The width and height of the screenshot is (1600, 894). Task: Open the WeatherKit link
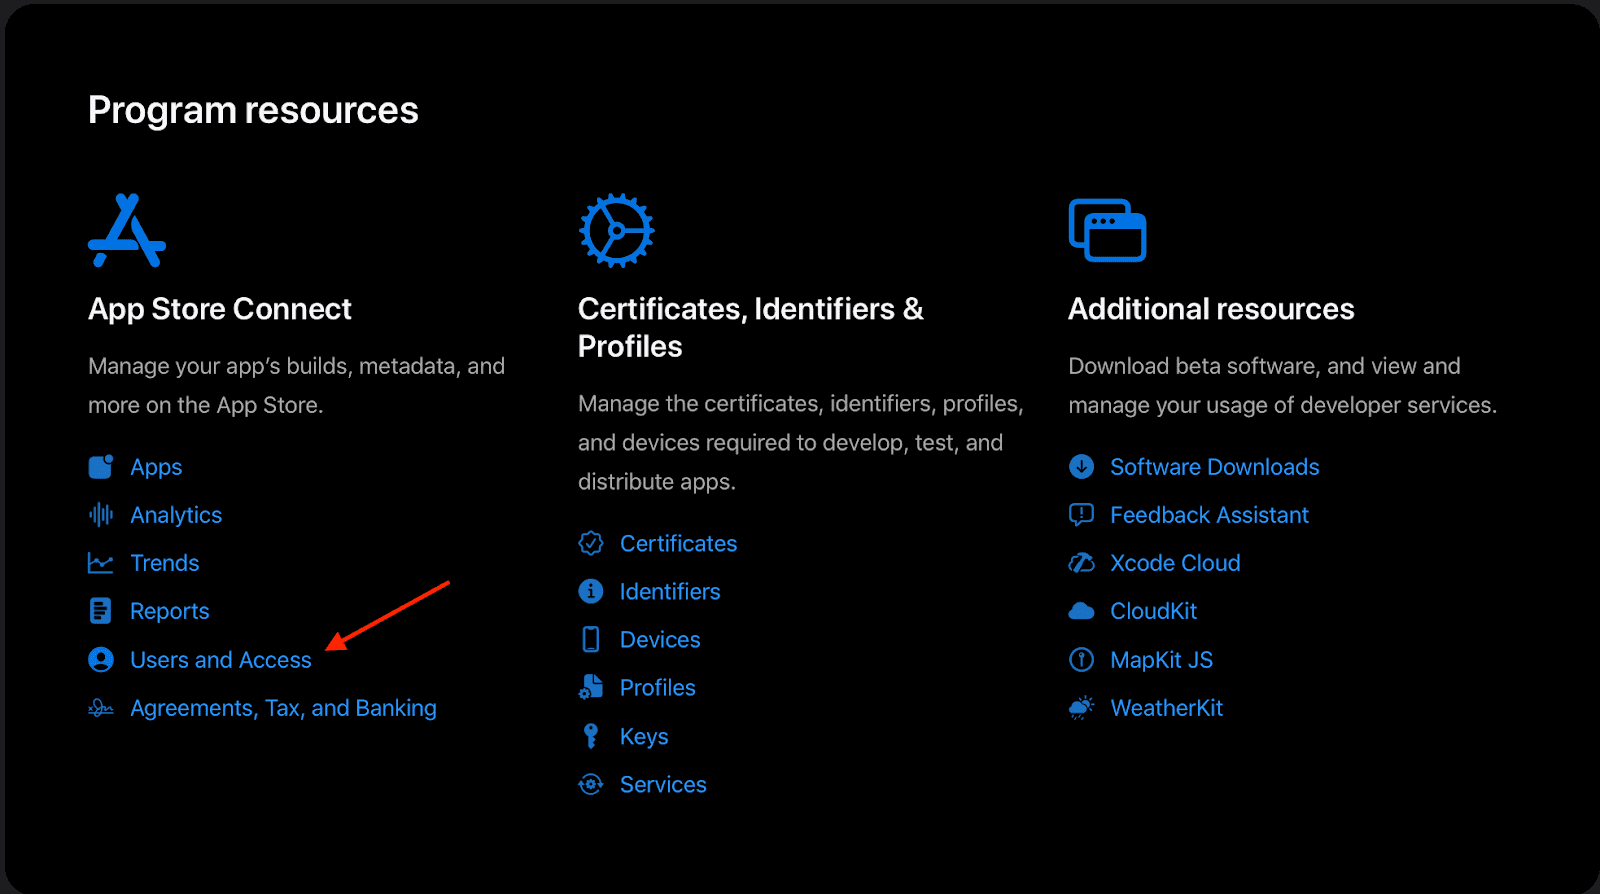click(1167, 708)
